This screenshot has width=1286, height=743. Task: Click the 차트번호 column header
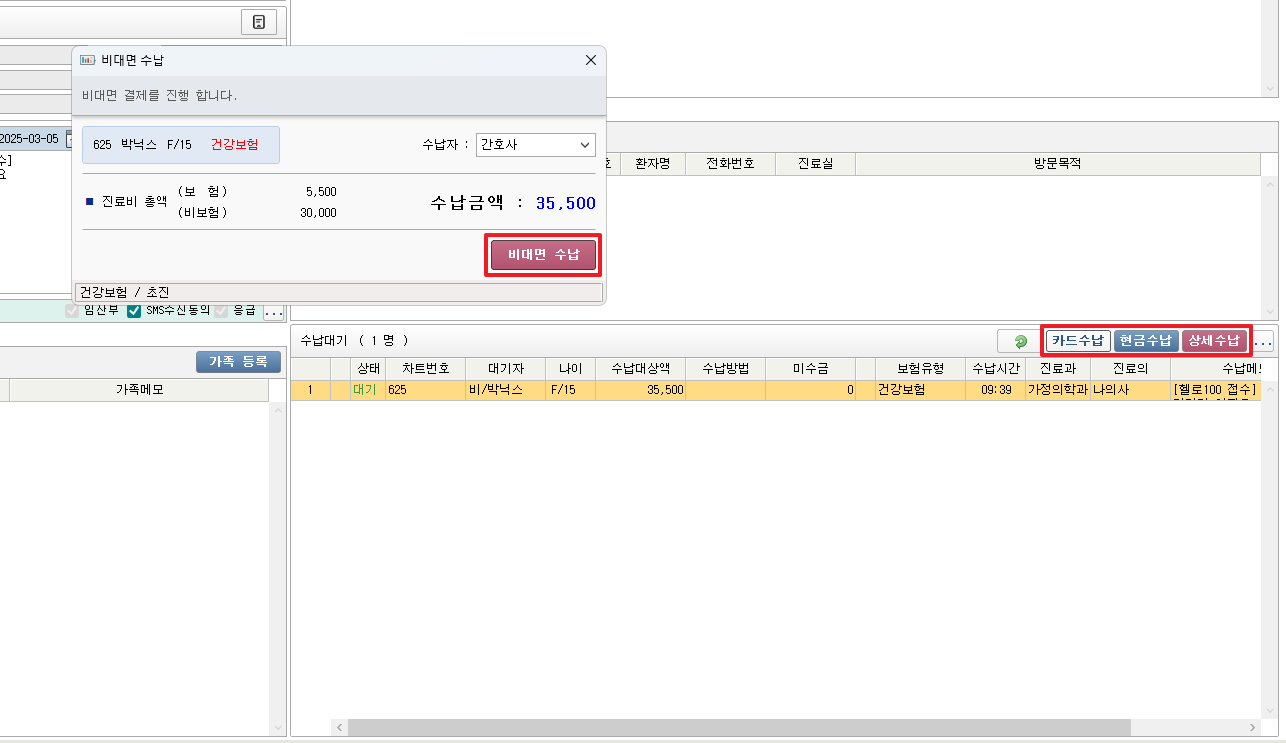[425, 368]
